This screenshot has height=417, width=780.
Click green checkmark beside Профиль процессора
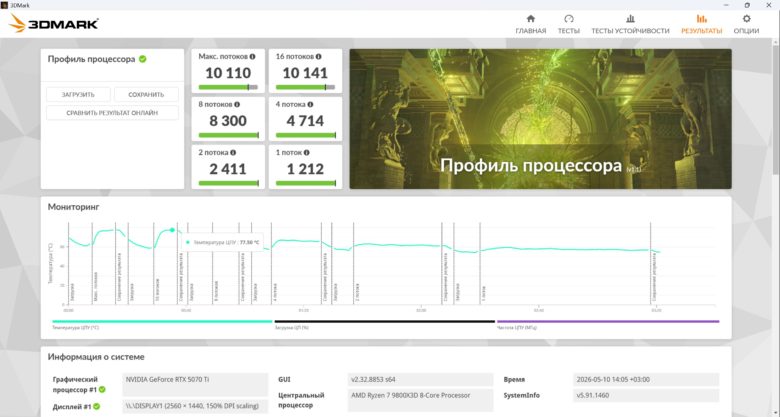click(143, 59)
